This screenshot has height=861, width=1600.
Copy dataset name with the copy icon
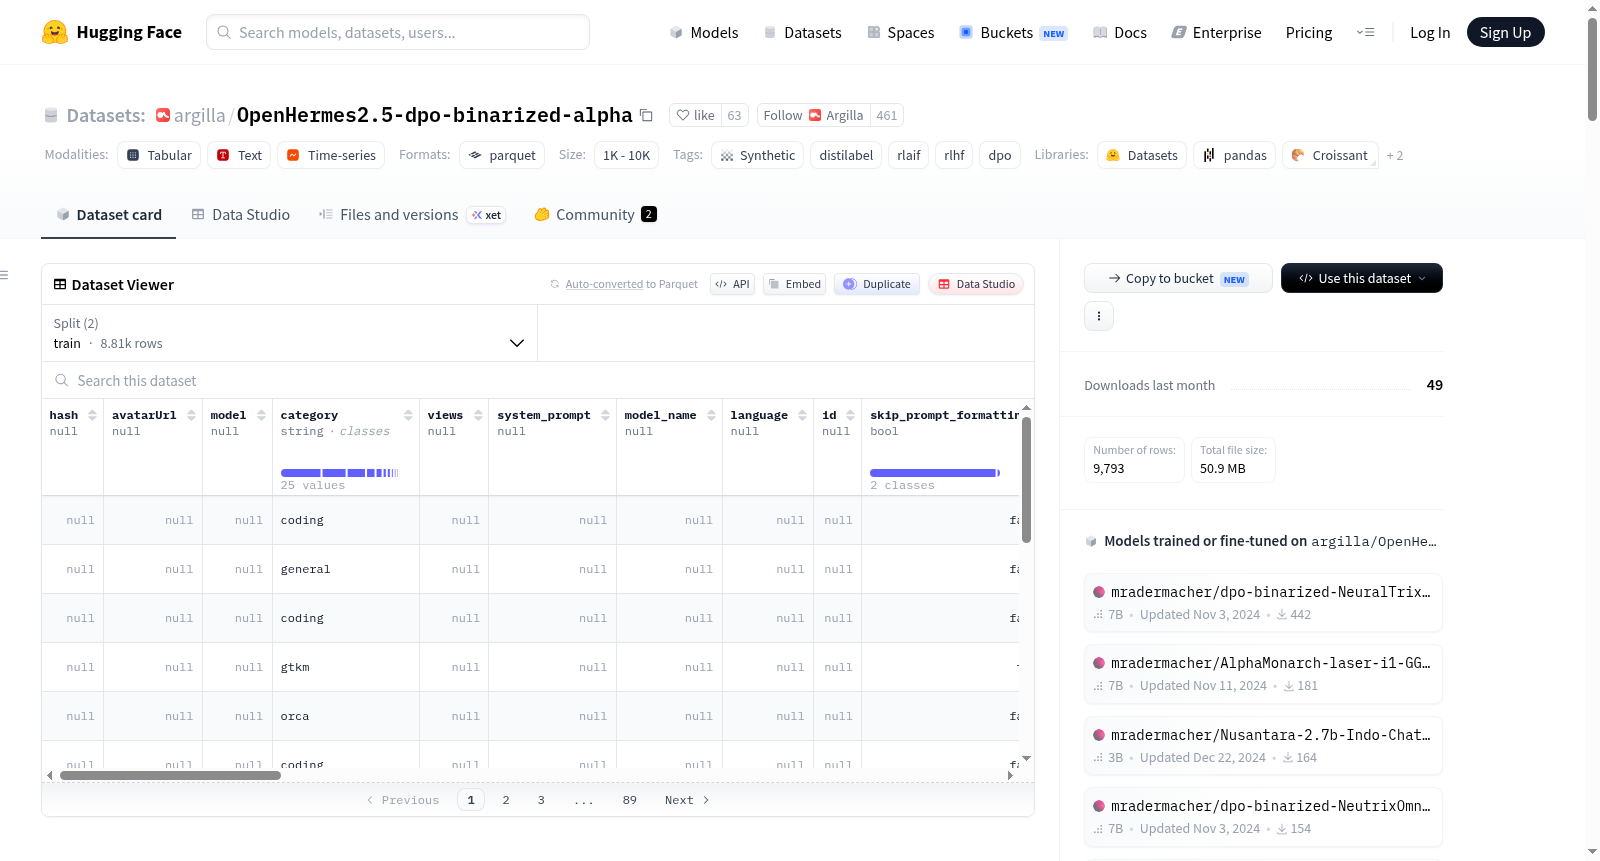[646, 116]
